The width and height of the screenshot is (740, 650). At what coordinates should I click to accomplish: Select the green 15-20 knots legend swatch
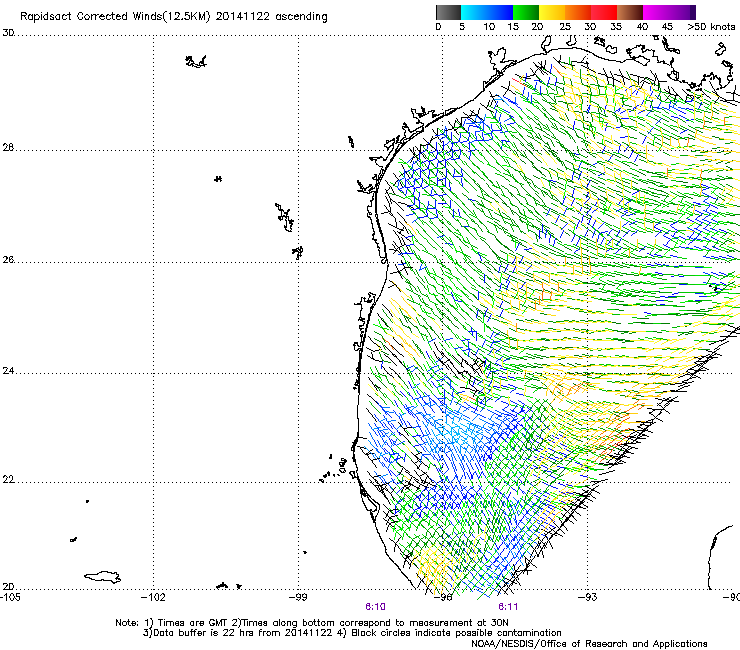pos(526,12)
